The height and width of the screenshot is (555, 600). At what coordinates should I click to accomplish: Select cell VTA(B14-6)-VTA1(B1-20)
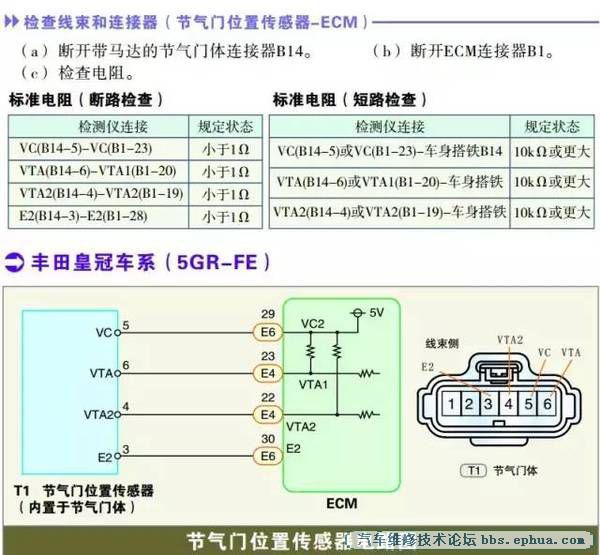coord(98,171)
